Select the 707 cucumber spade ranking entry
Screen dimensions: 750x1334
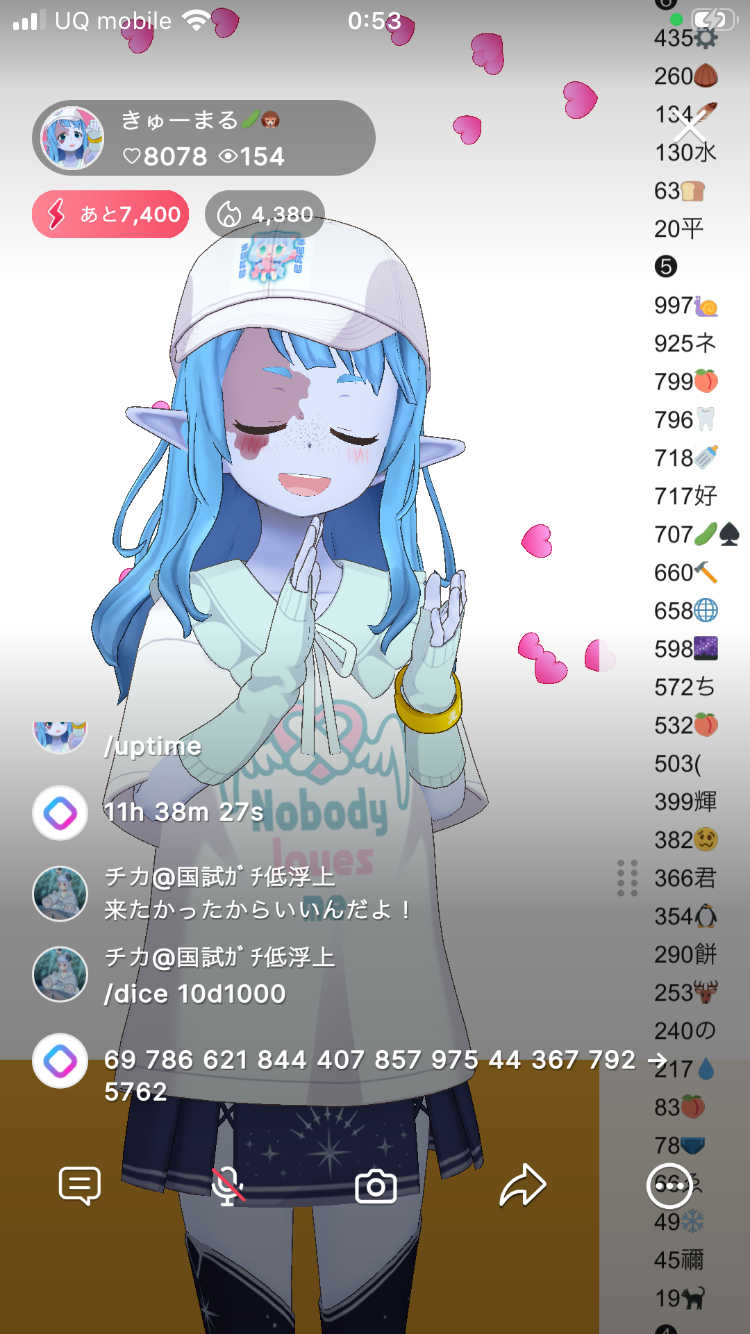pos(697,534)
